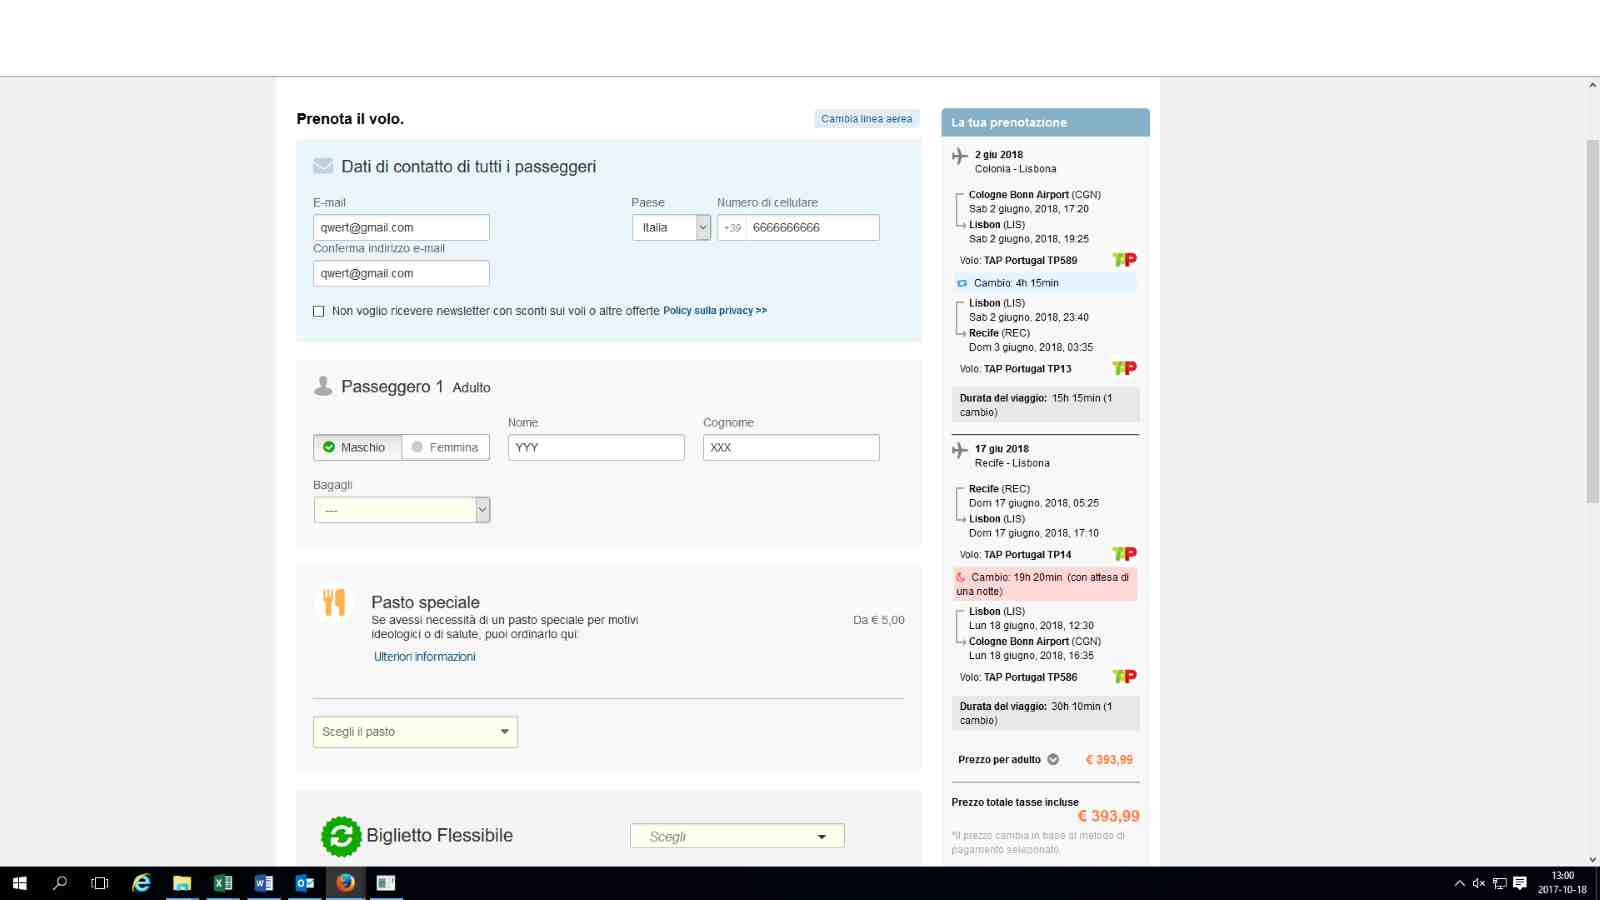Open Task View on the taskbar
This screenshot has width=1600, height=900.
point(100,883)
